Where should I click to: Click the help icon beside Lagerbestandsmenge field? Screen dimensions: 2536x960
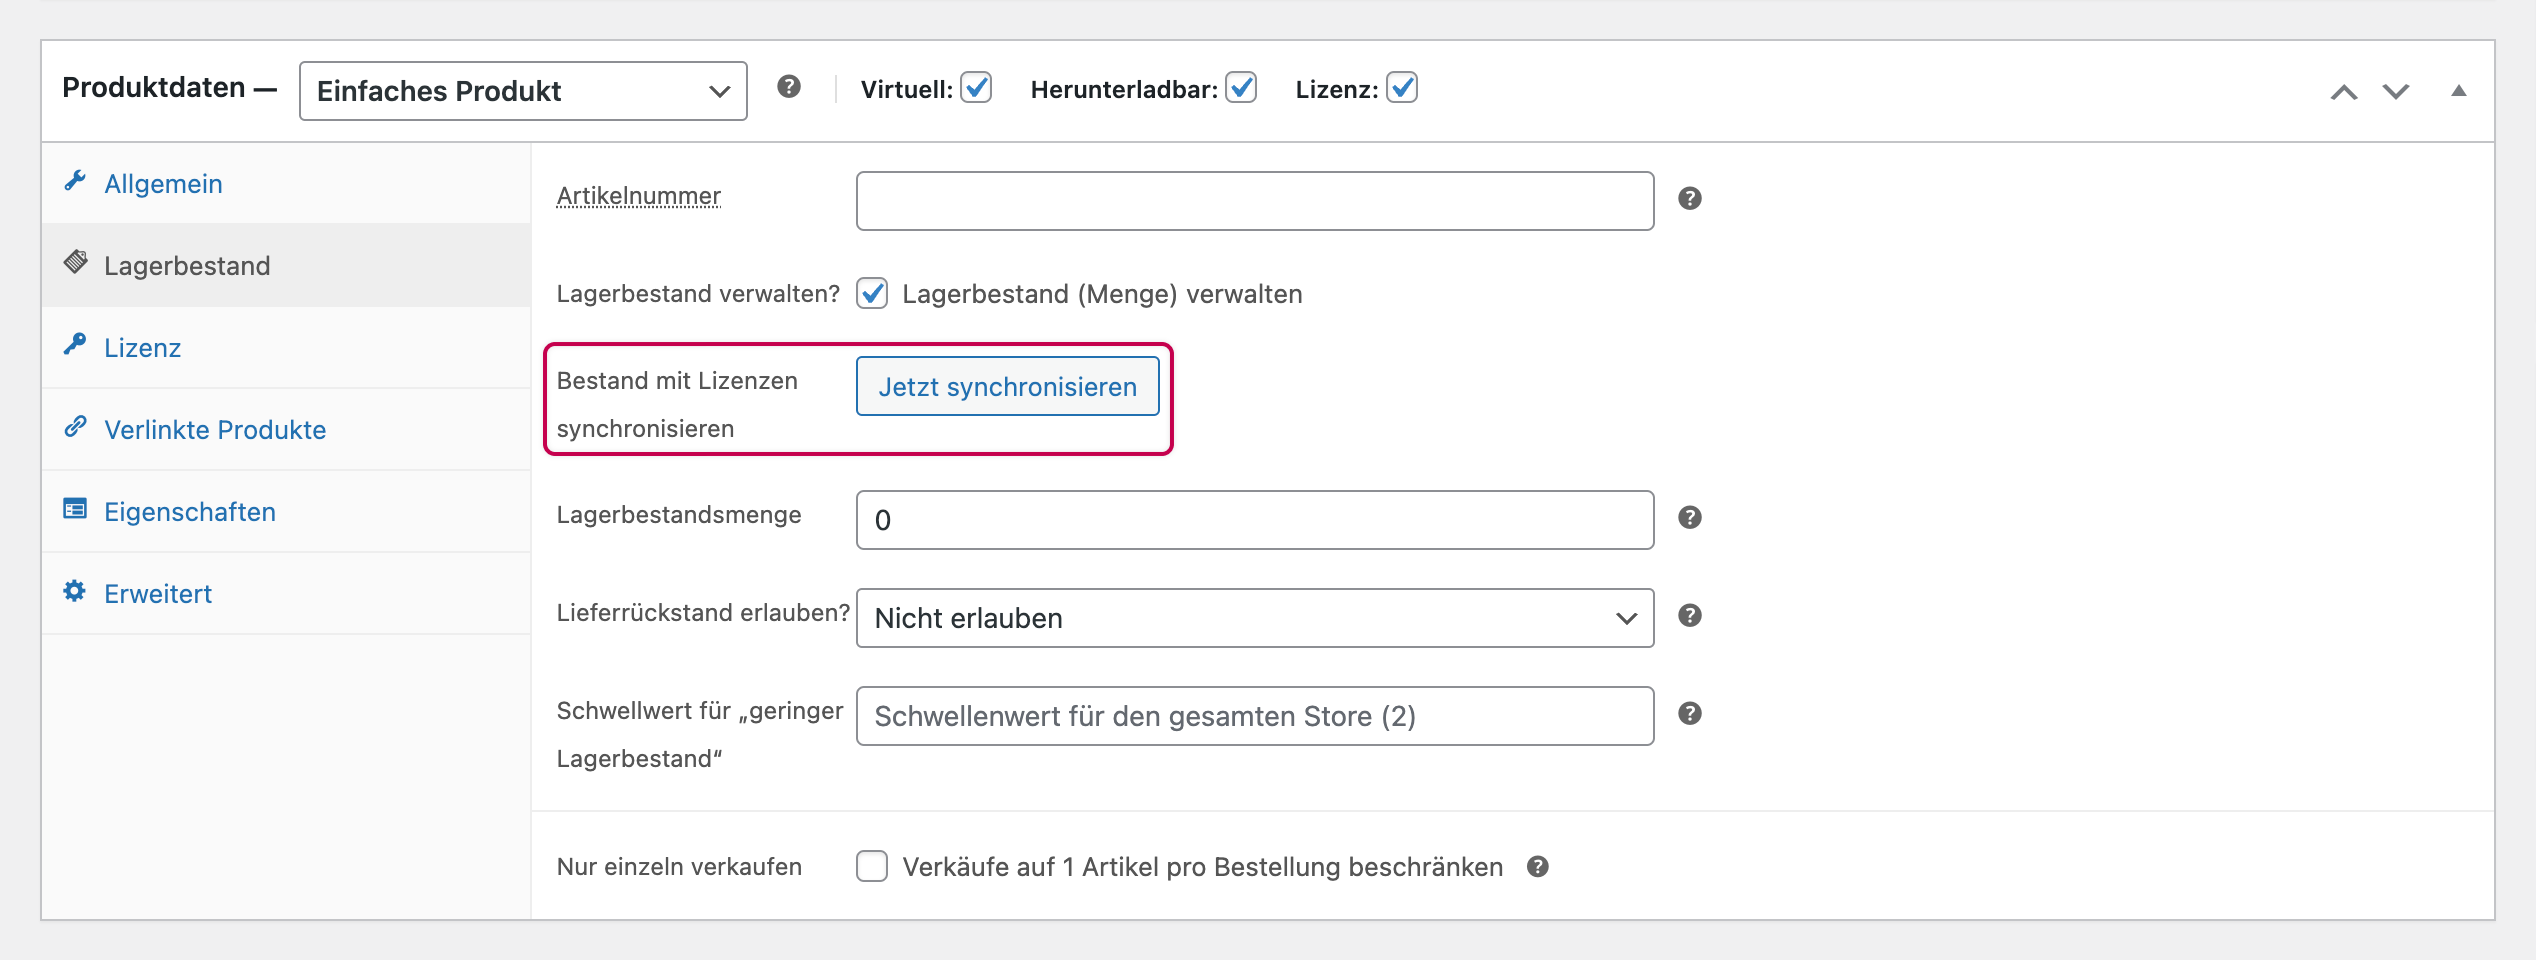tap(1690, 518)
